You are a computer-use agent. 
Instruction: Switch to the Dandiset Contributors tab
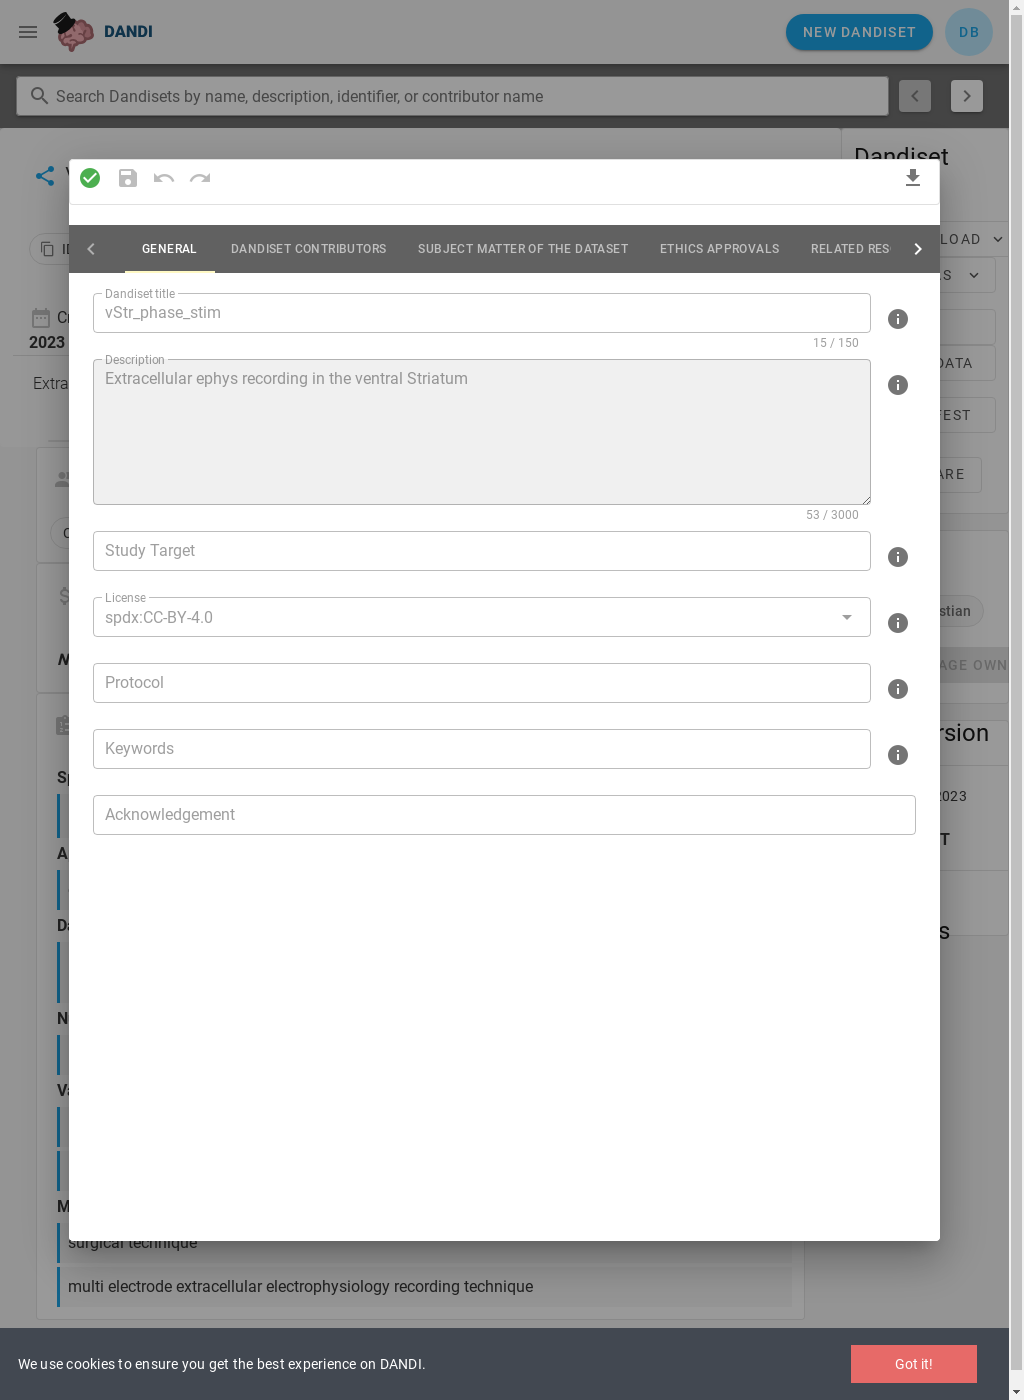point(309,249)
